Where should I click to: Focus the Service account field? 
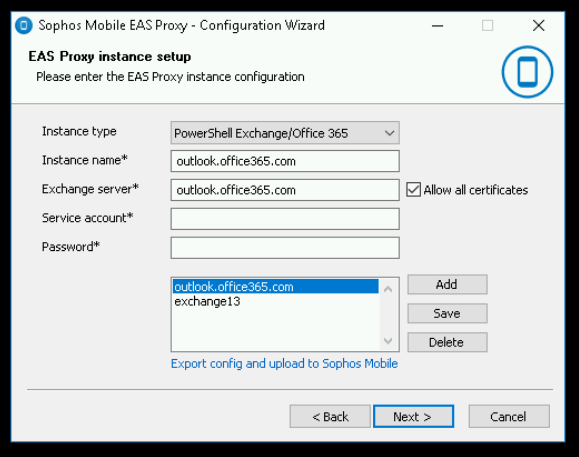click(x=285, y=219)
